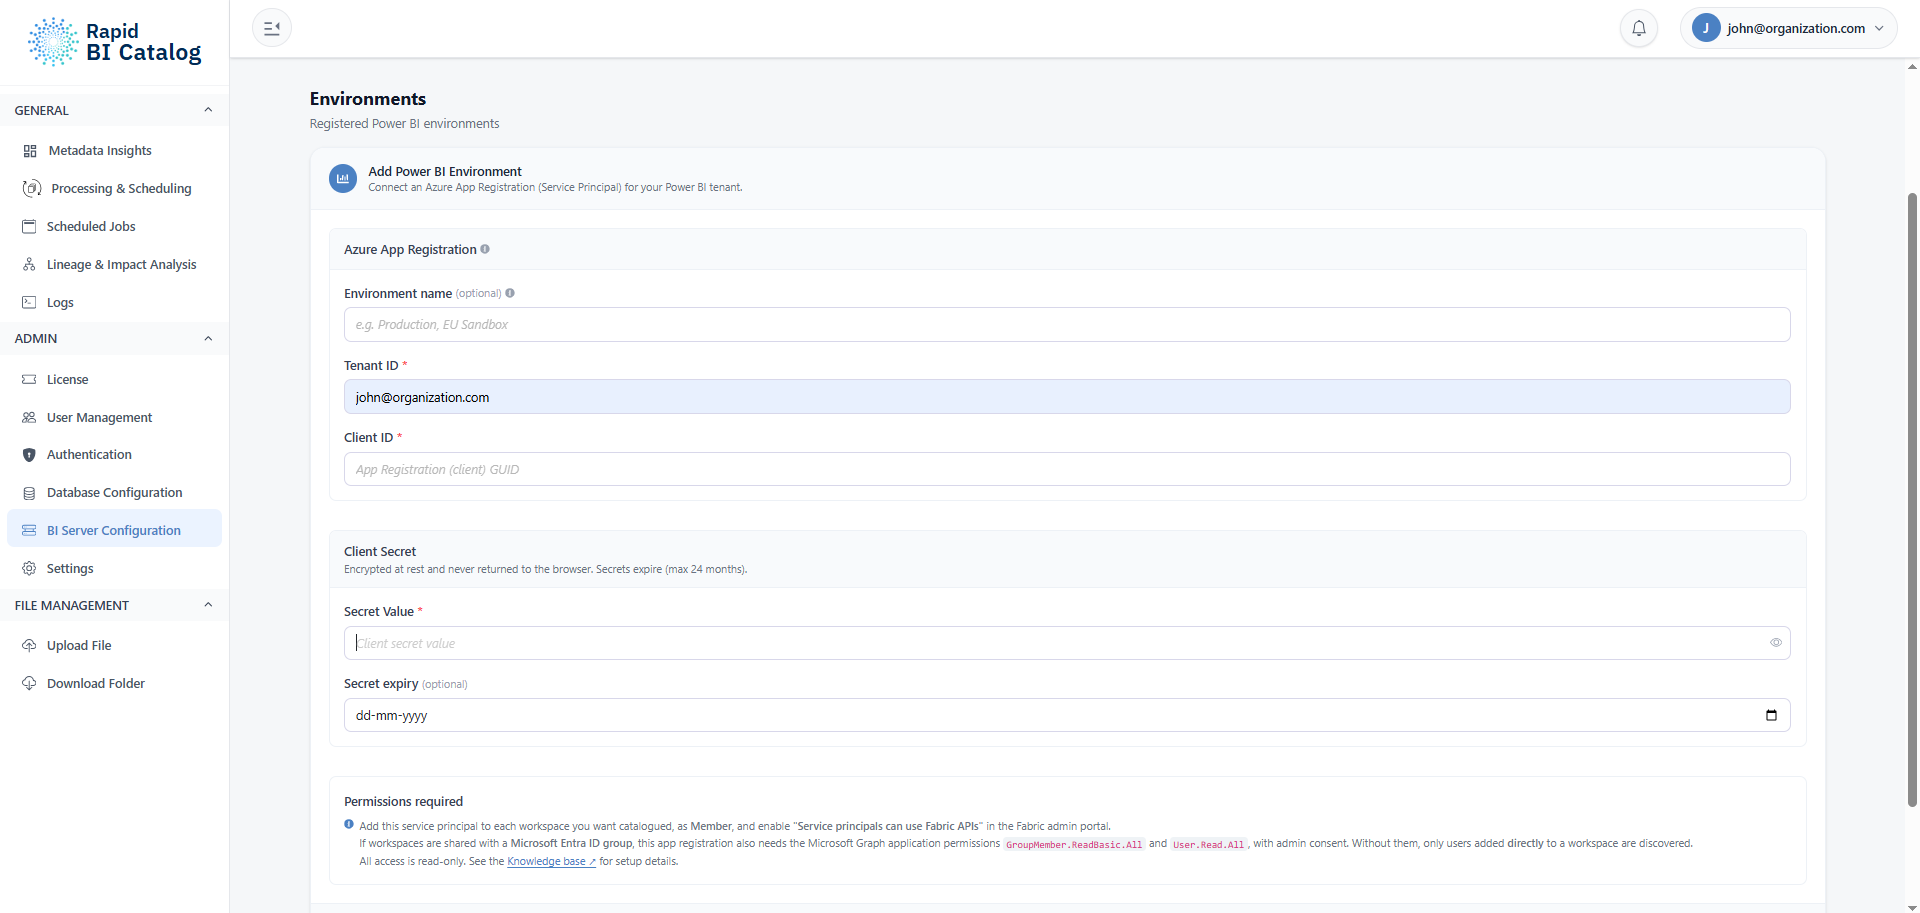1920x913 pixels.
Task: Click the page vertical scrollbar thumb
Action: coord(1912,499)
